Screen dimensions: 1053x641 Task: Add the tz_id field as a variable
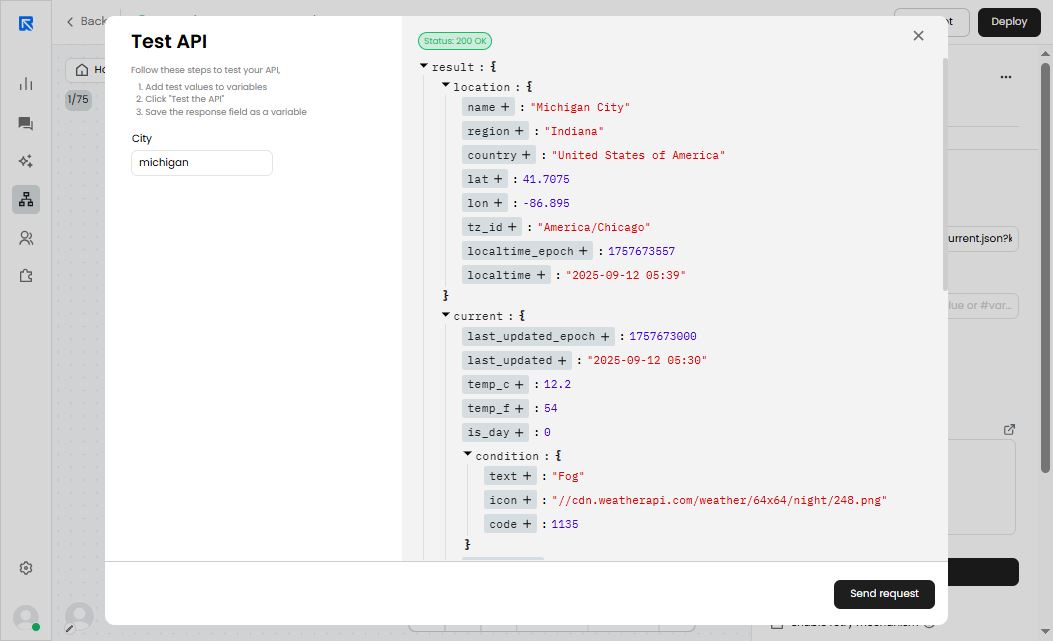tap(512, 227)
